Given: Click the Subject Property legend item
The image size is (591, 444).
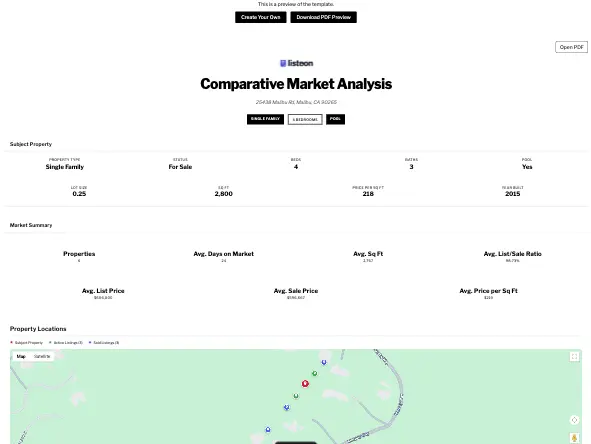Looking at the screenshot, I should click(x=26, y=343).
